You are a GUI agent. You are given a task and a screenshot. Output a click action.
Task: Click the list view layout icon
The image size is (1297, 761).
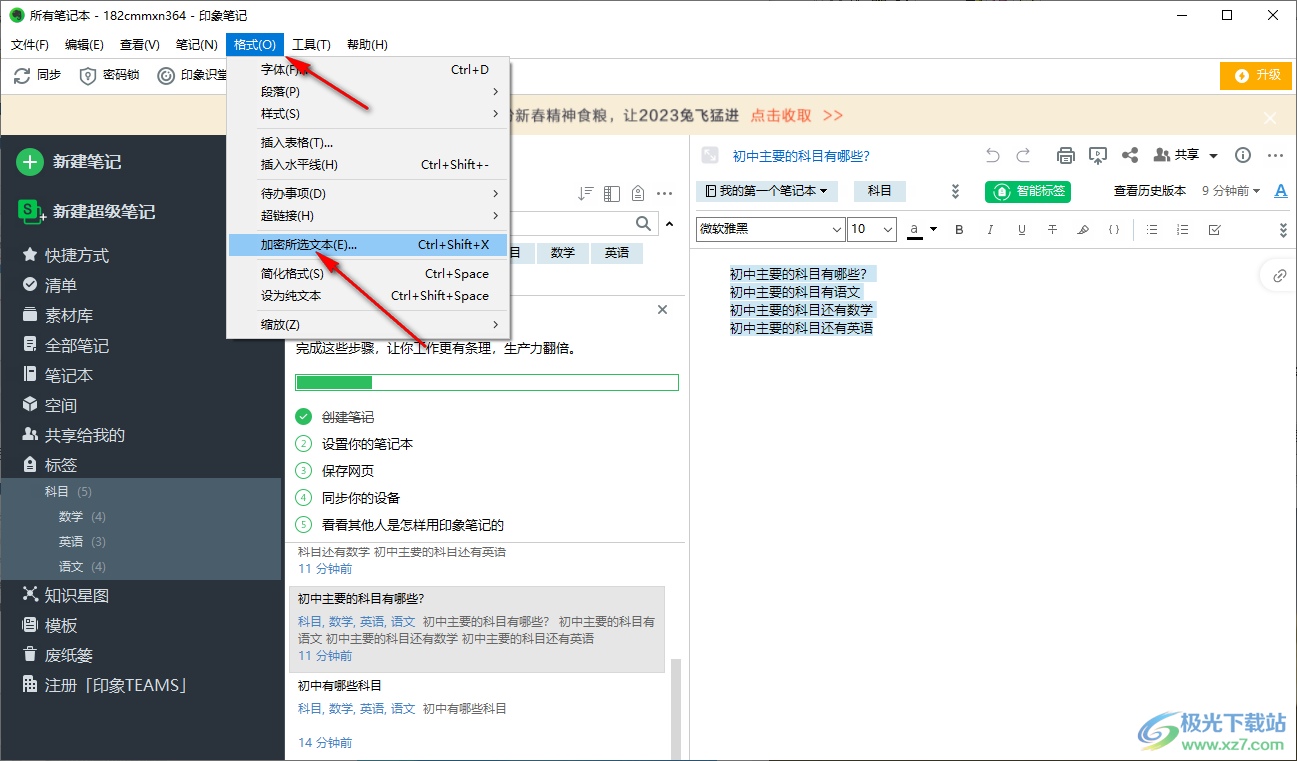coord(612,193)
